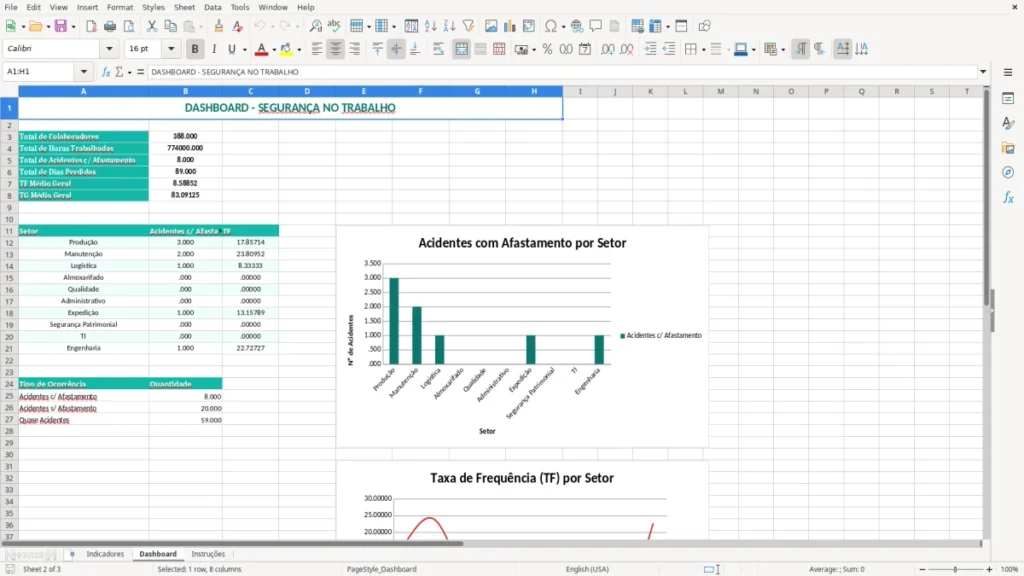The image size is (1024, 576).
Task: Open Background Color dropdown arrow
Action: [x=299, y=50]
